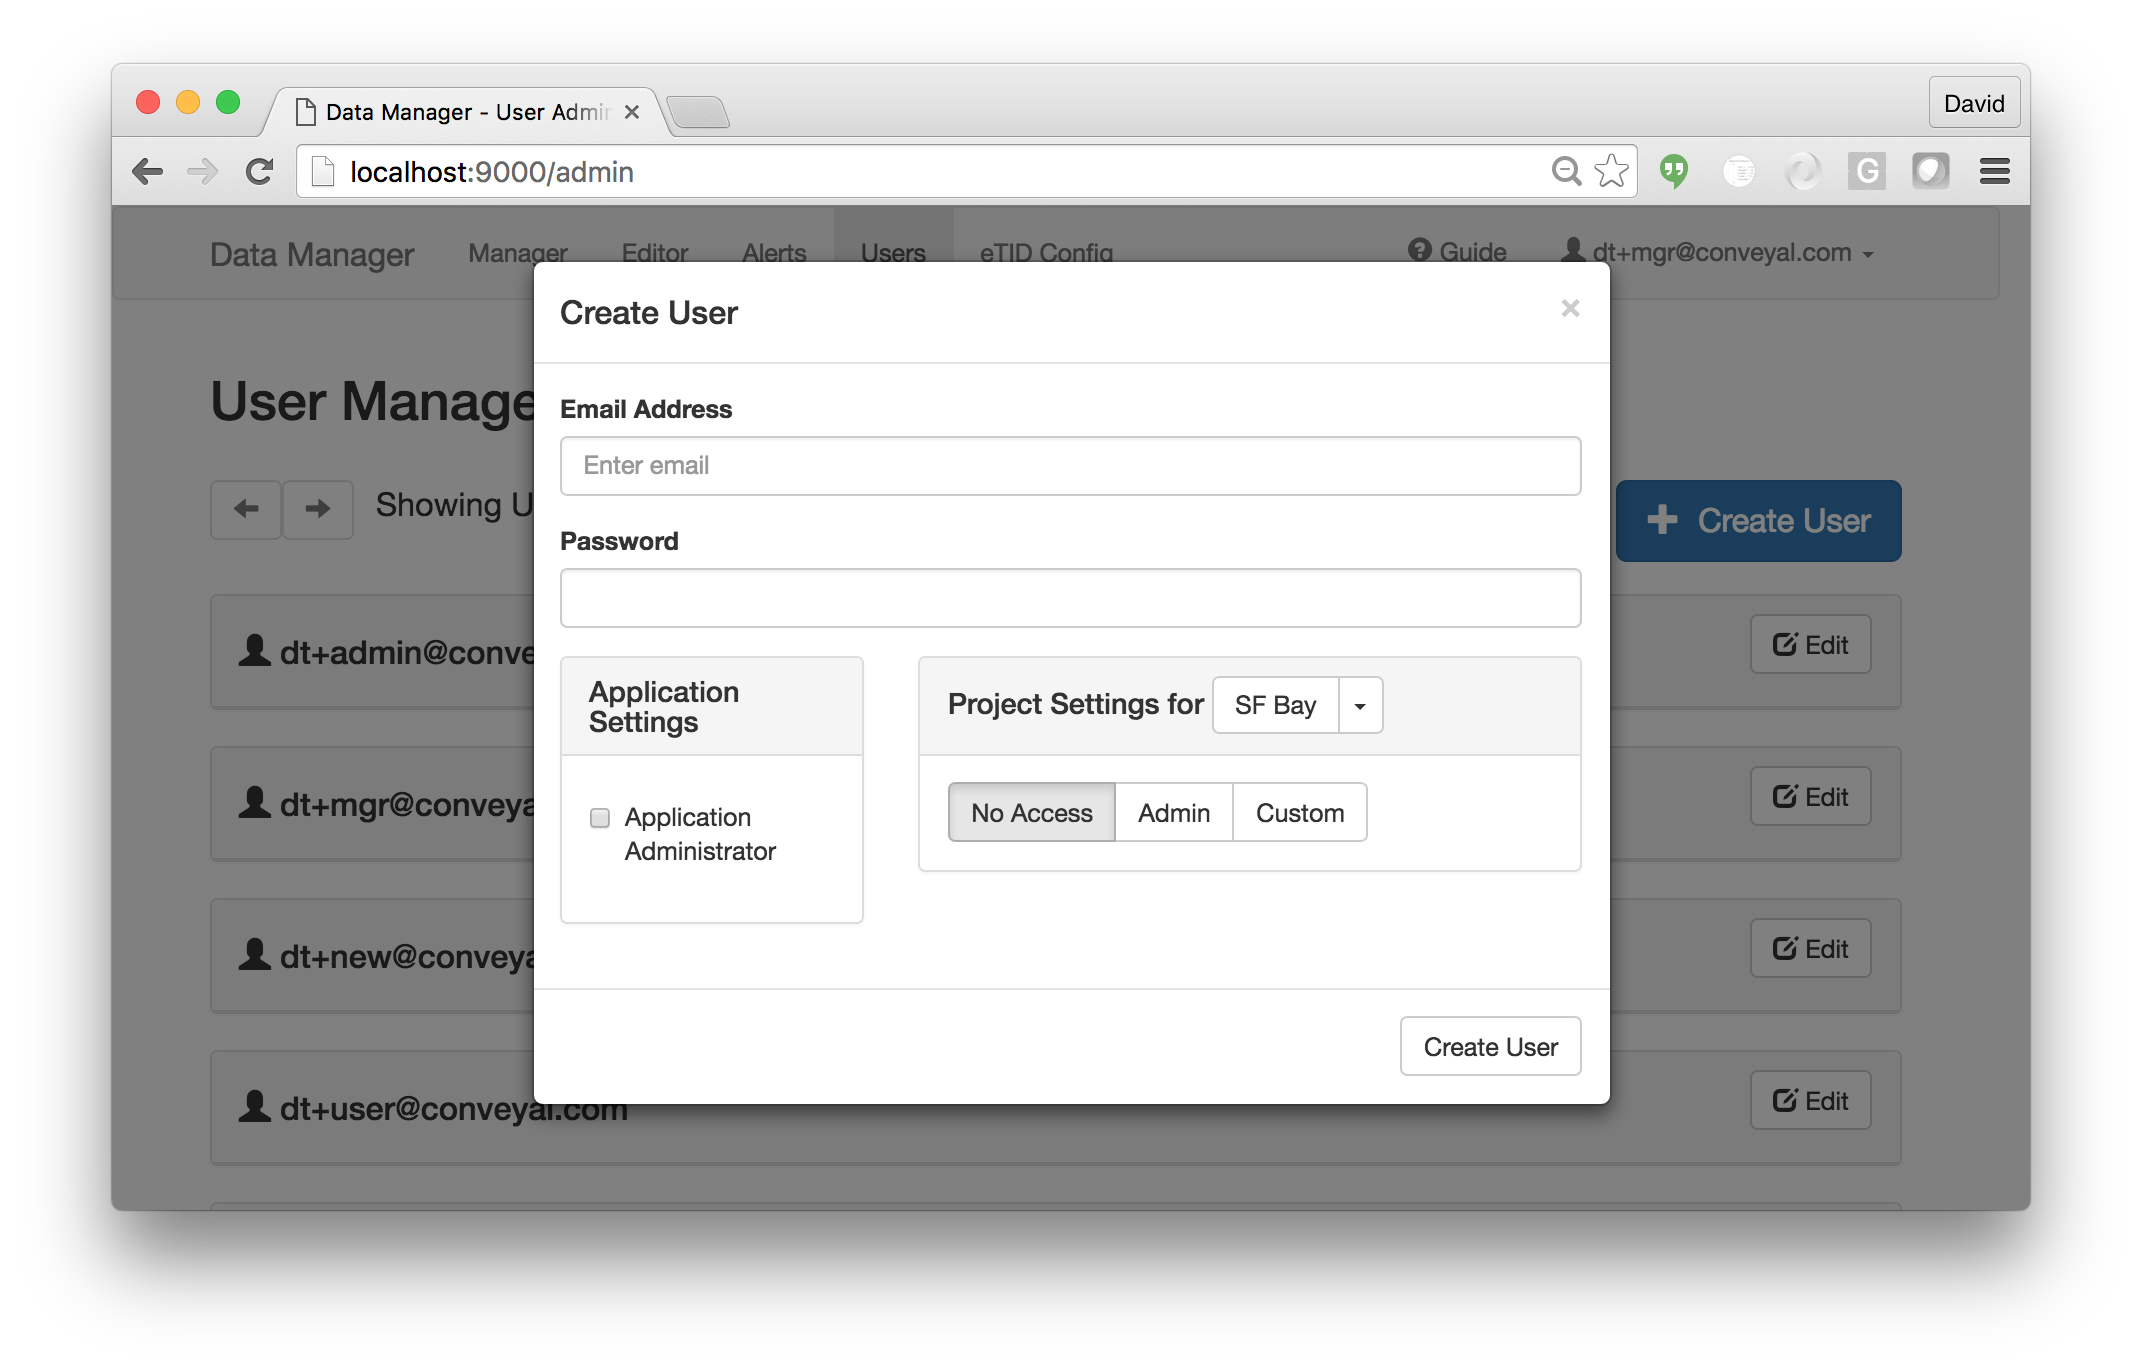Open a new browser tab
2142x1370 pixels.
pyautogui.click(x=699, y=112)
